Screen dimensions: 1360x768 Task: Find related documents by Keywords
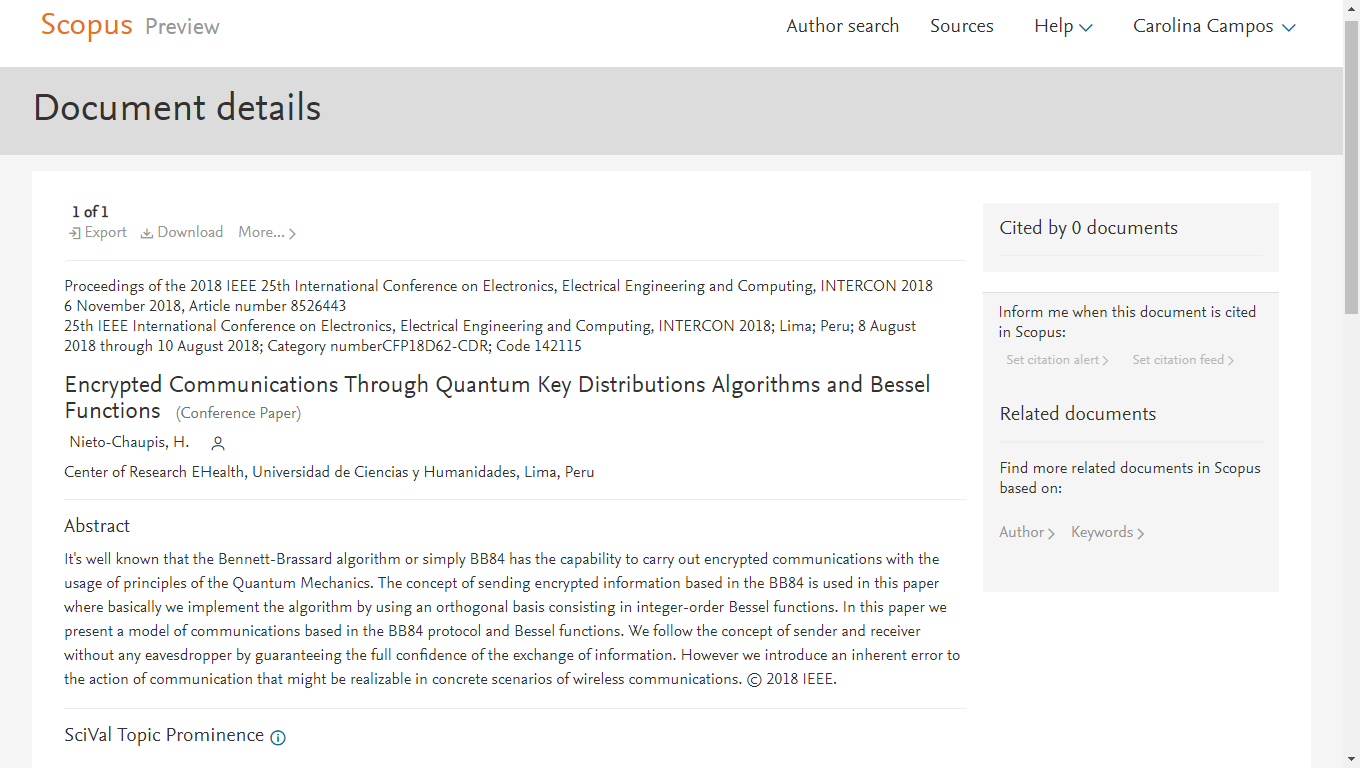[x=1107, y=533]
